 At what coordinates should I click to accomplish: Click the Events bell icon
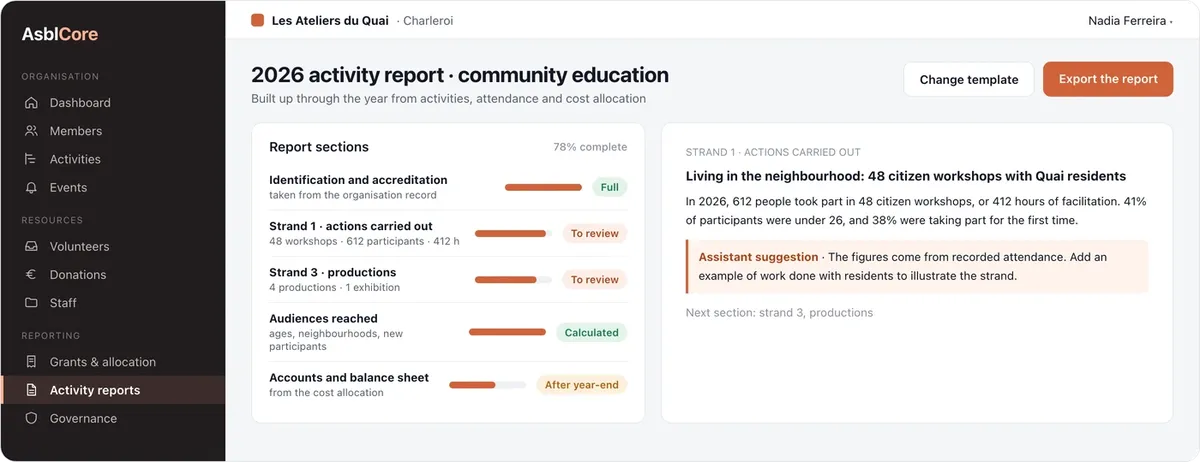coord(31,187)
